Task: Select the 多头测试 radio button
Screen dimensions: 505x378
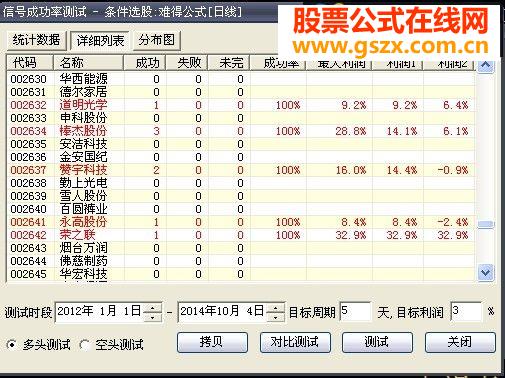Action: tap(12, 344)
